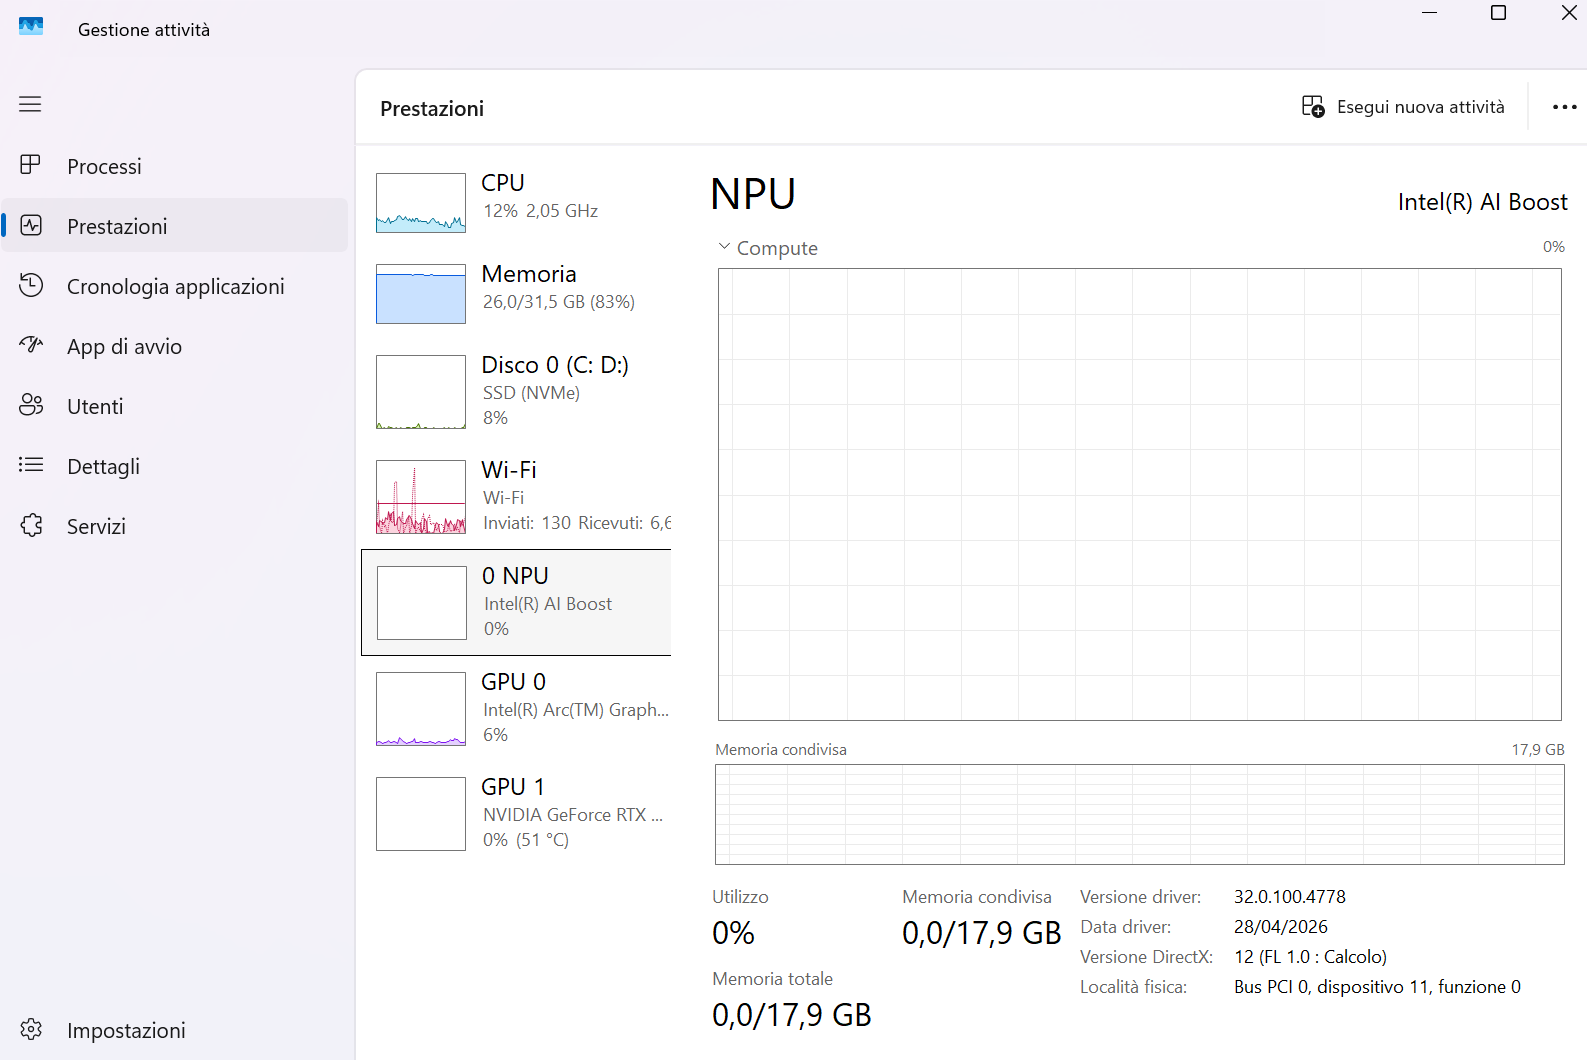1587x1060 pixels.
Task: Open Impostazioni settings
Action: tap(175, 1030)
